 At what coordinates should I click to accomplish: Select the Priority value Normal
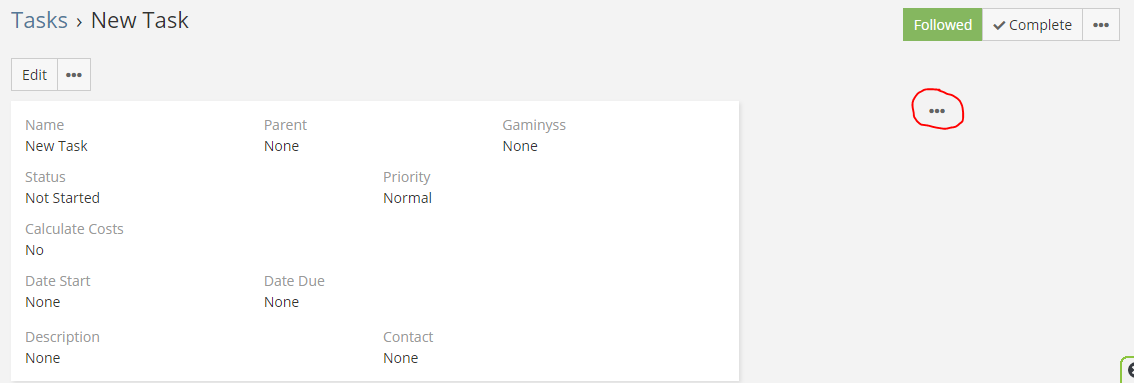tap(407, 198)
